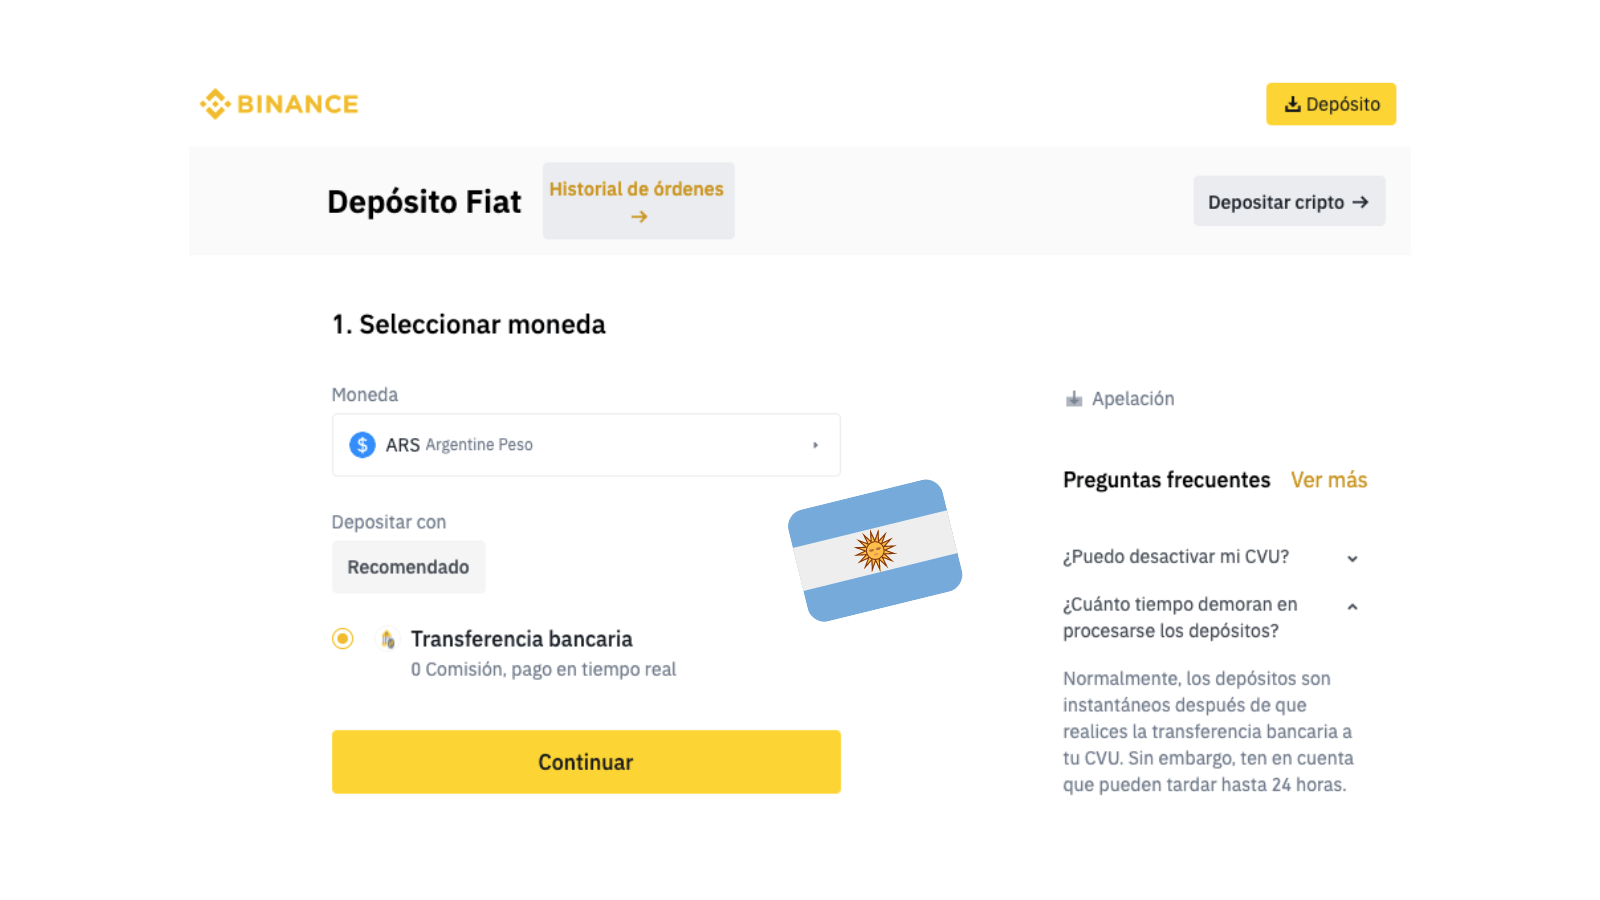Click the Binance diamond logo icon

tap(215, 104)
